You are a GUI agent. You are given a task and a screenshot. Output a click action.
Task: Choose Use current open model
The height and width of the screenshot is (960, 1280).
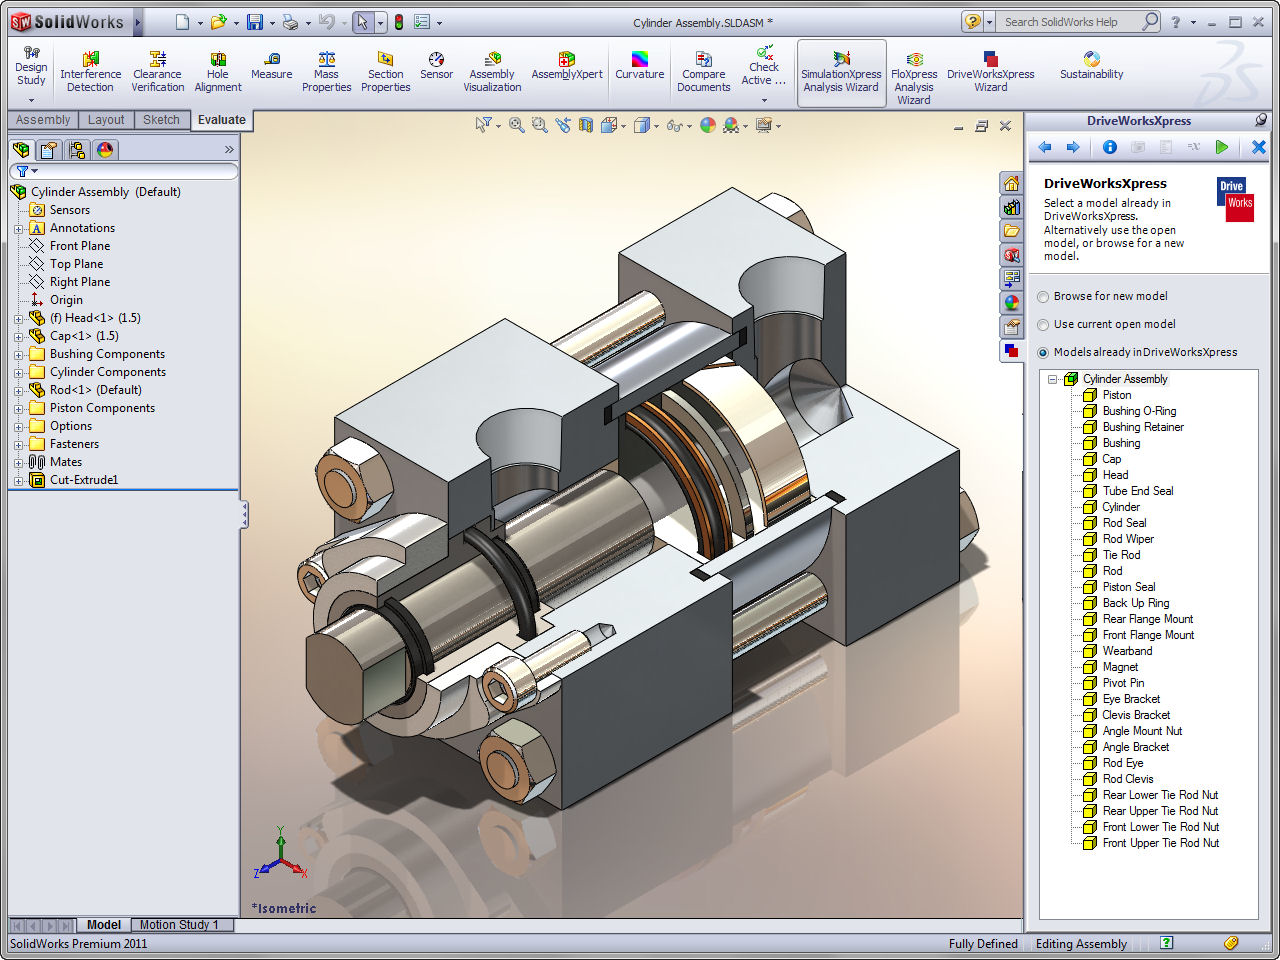(x=1043, y=324)
